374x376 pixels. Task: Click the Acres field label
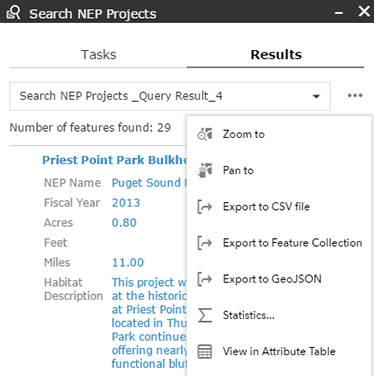(x=58, y=223)
